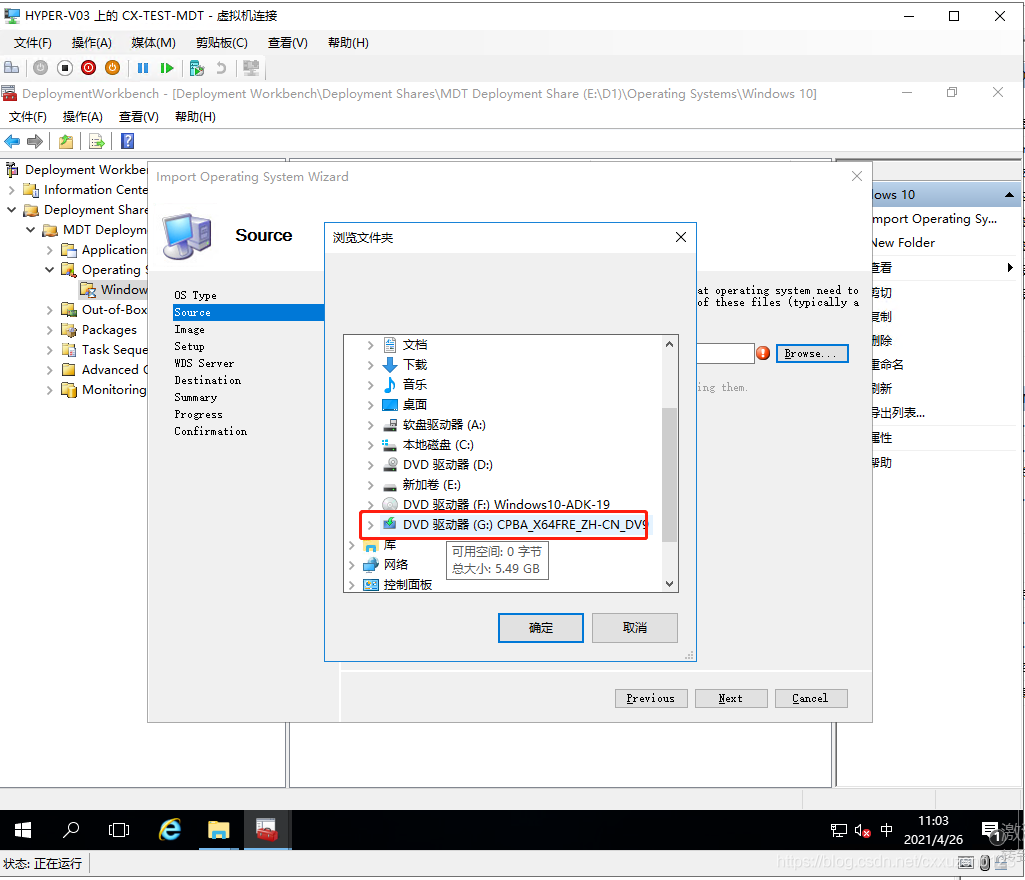
Task: Click the wizard's Cancel button
Action: coord(811,699)
